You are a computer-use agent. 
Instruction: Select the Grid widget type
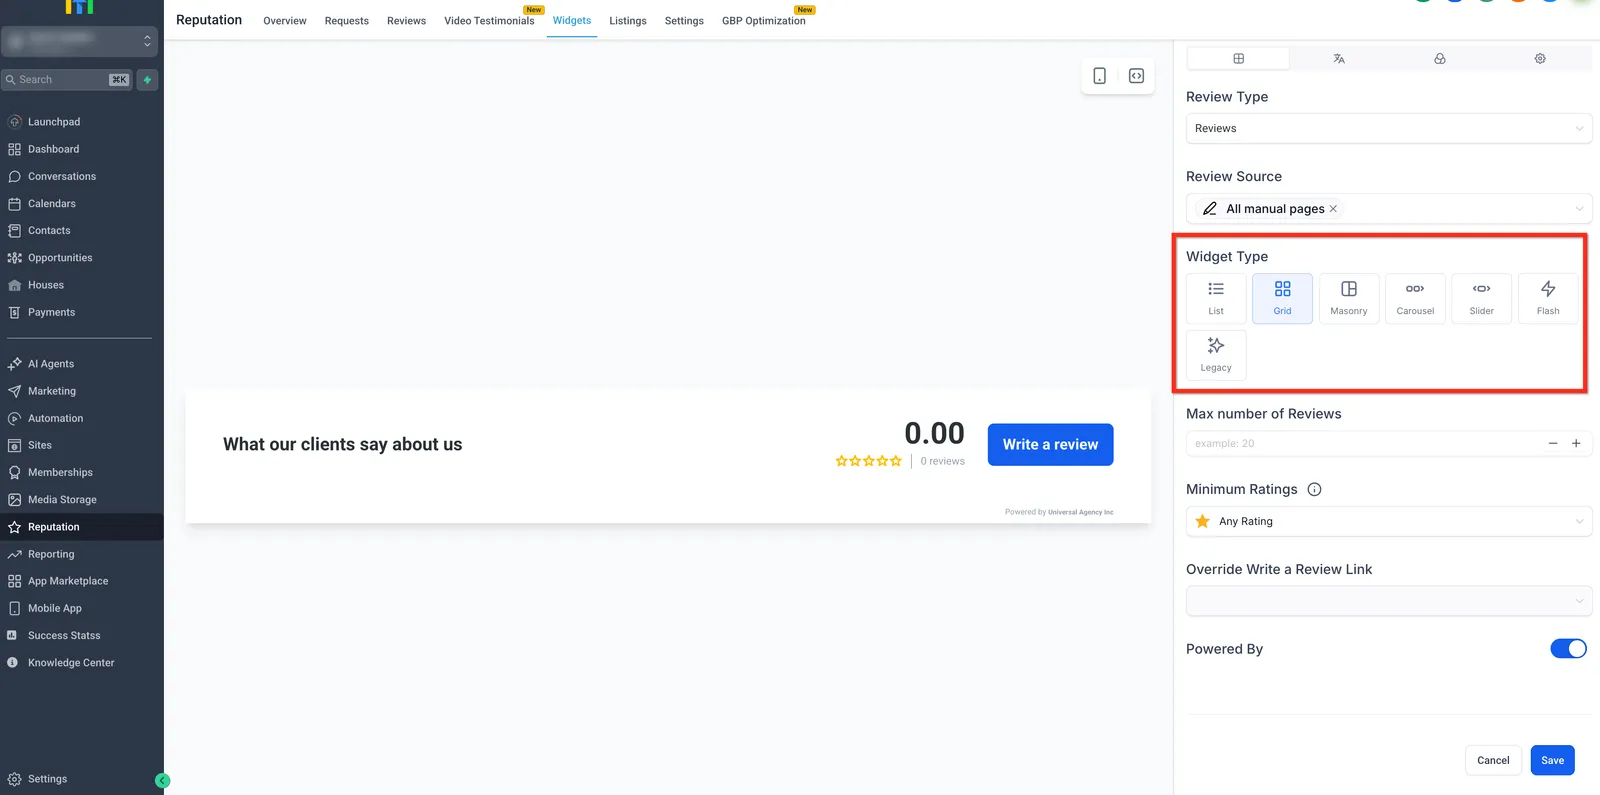[x=1282, y=298]
